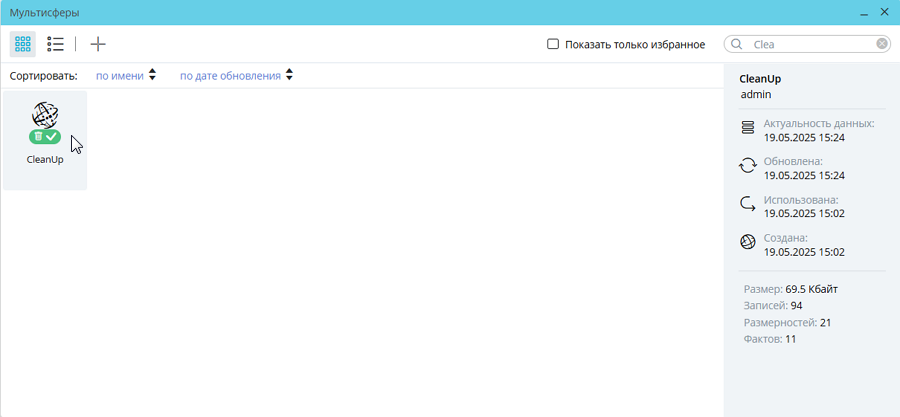900x417 pixels.
Task: Select the CleanUp label under the tile
Action: [x=45, y=159]
